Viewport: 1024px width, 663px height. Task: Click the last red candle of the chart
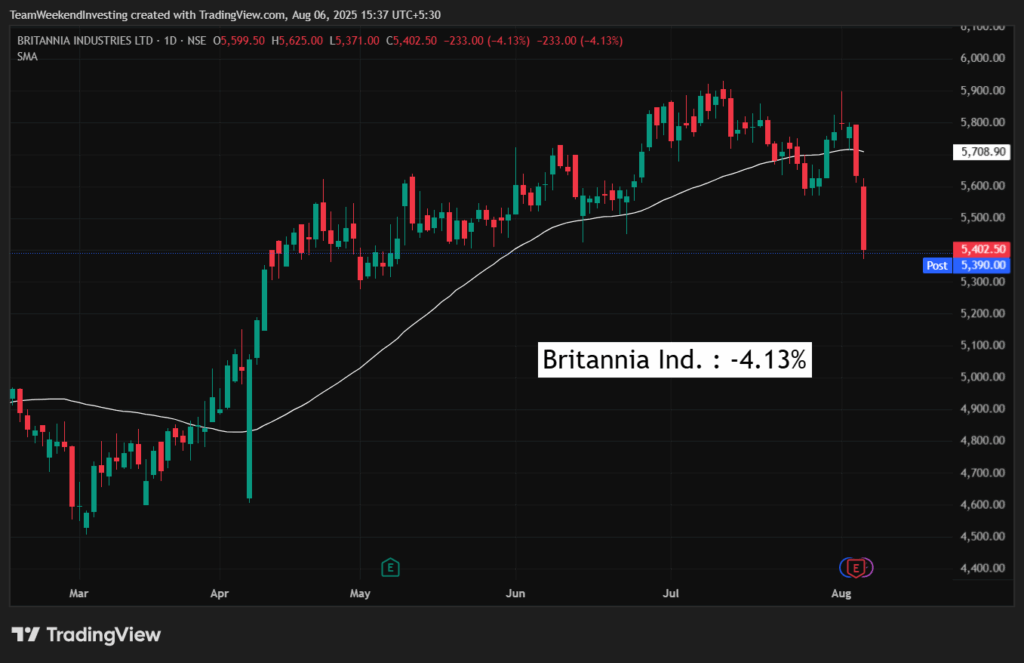(863, 218)
